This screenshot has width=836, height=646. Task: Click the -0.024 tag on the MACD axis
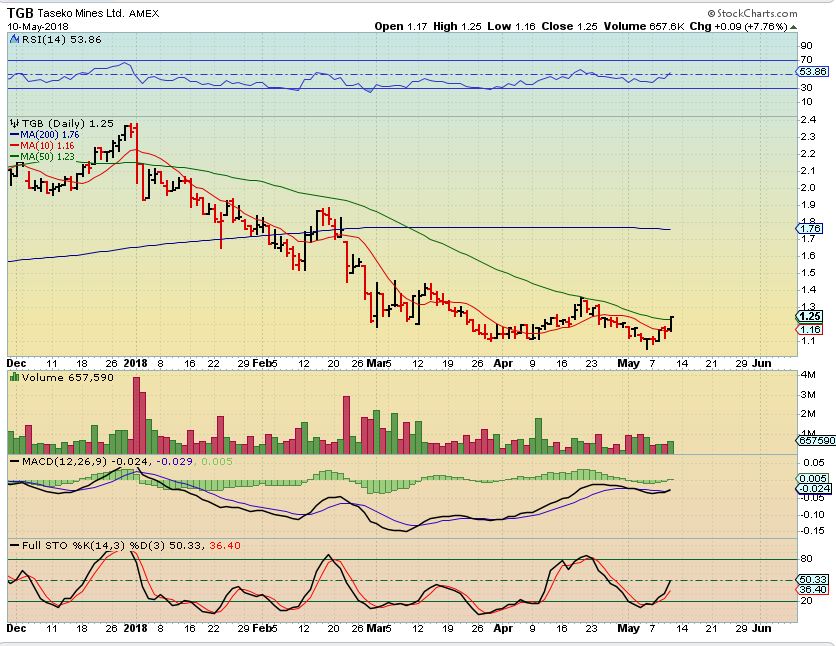(814, 489)
